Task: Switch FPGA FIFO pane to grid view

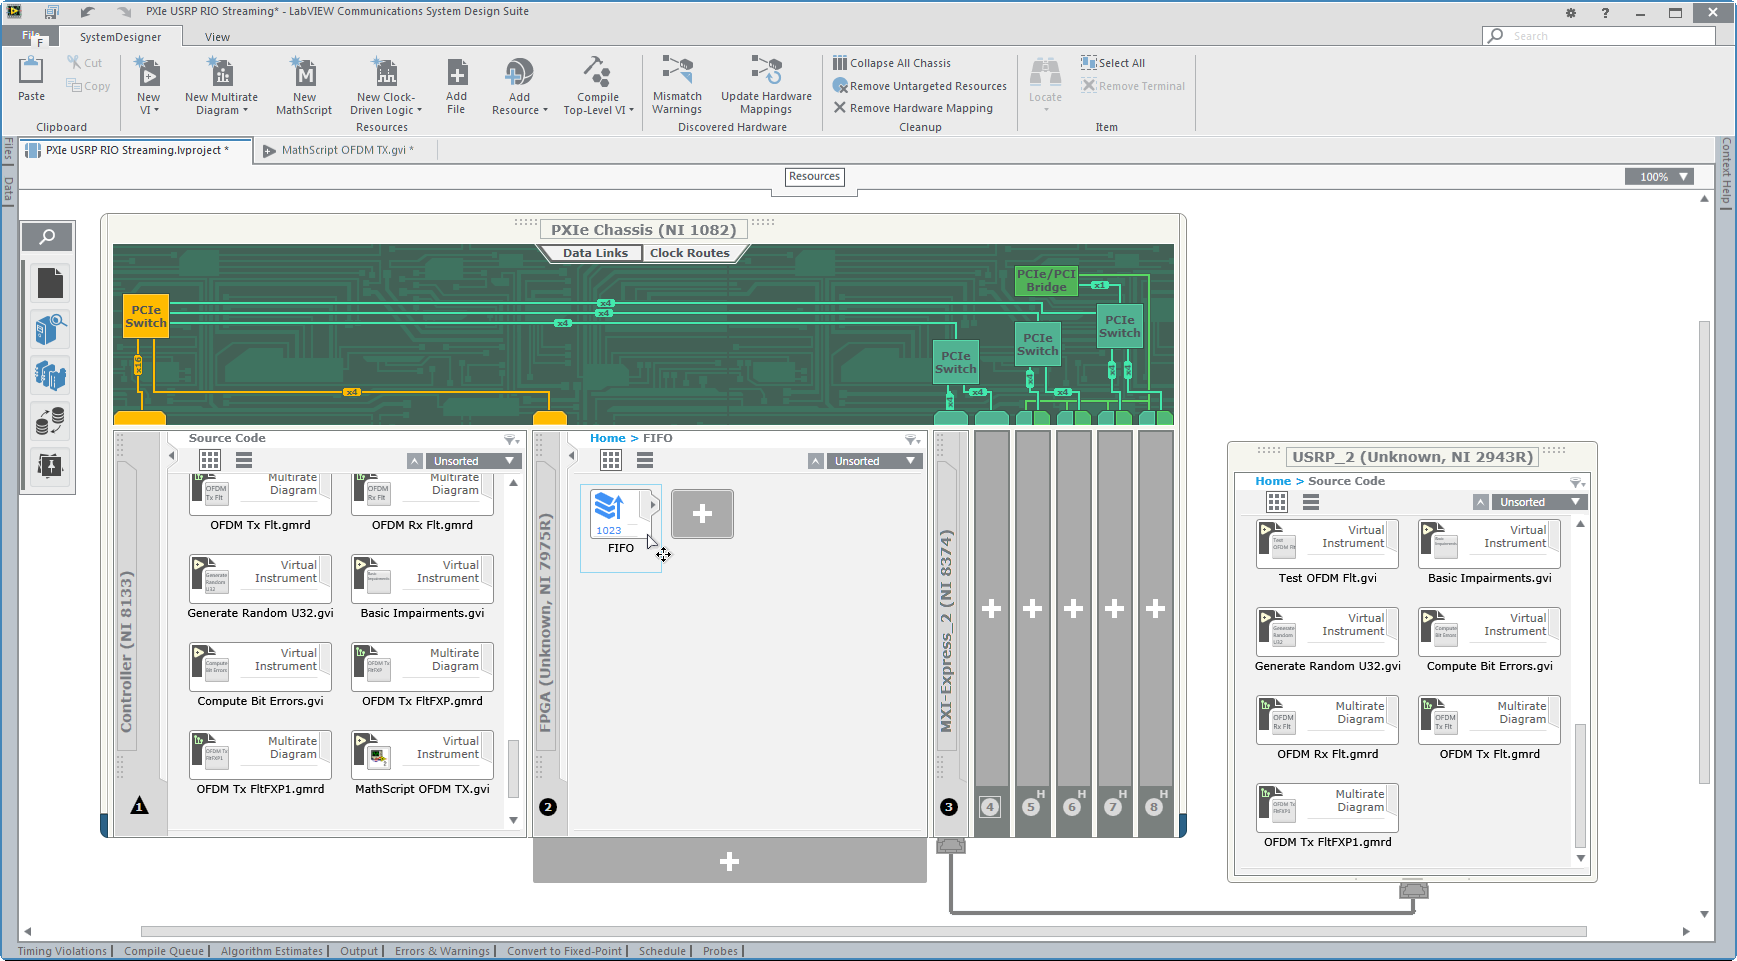Action: 611,460
